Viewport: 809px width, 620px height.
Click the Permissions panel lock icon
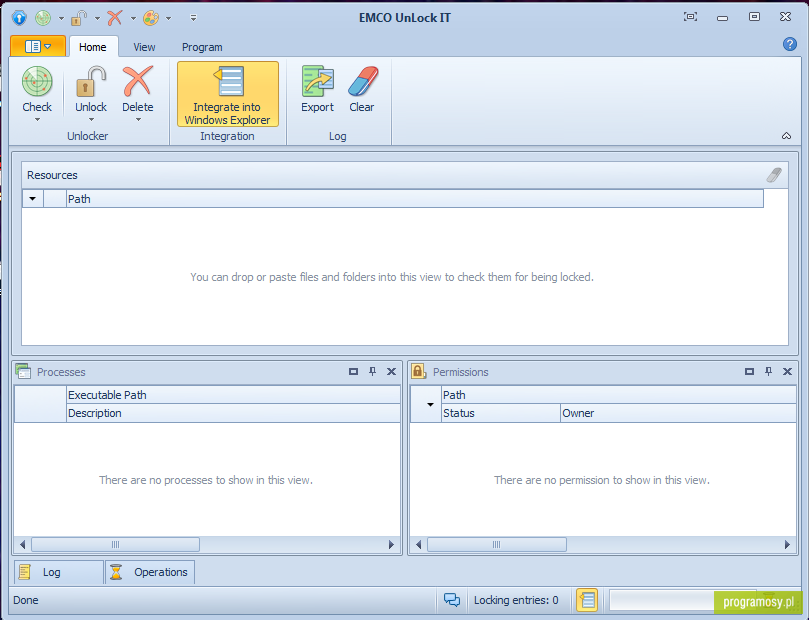[418, 371]
